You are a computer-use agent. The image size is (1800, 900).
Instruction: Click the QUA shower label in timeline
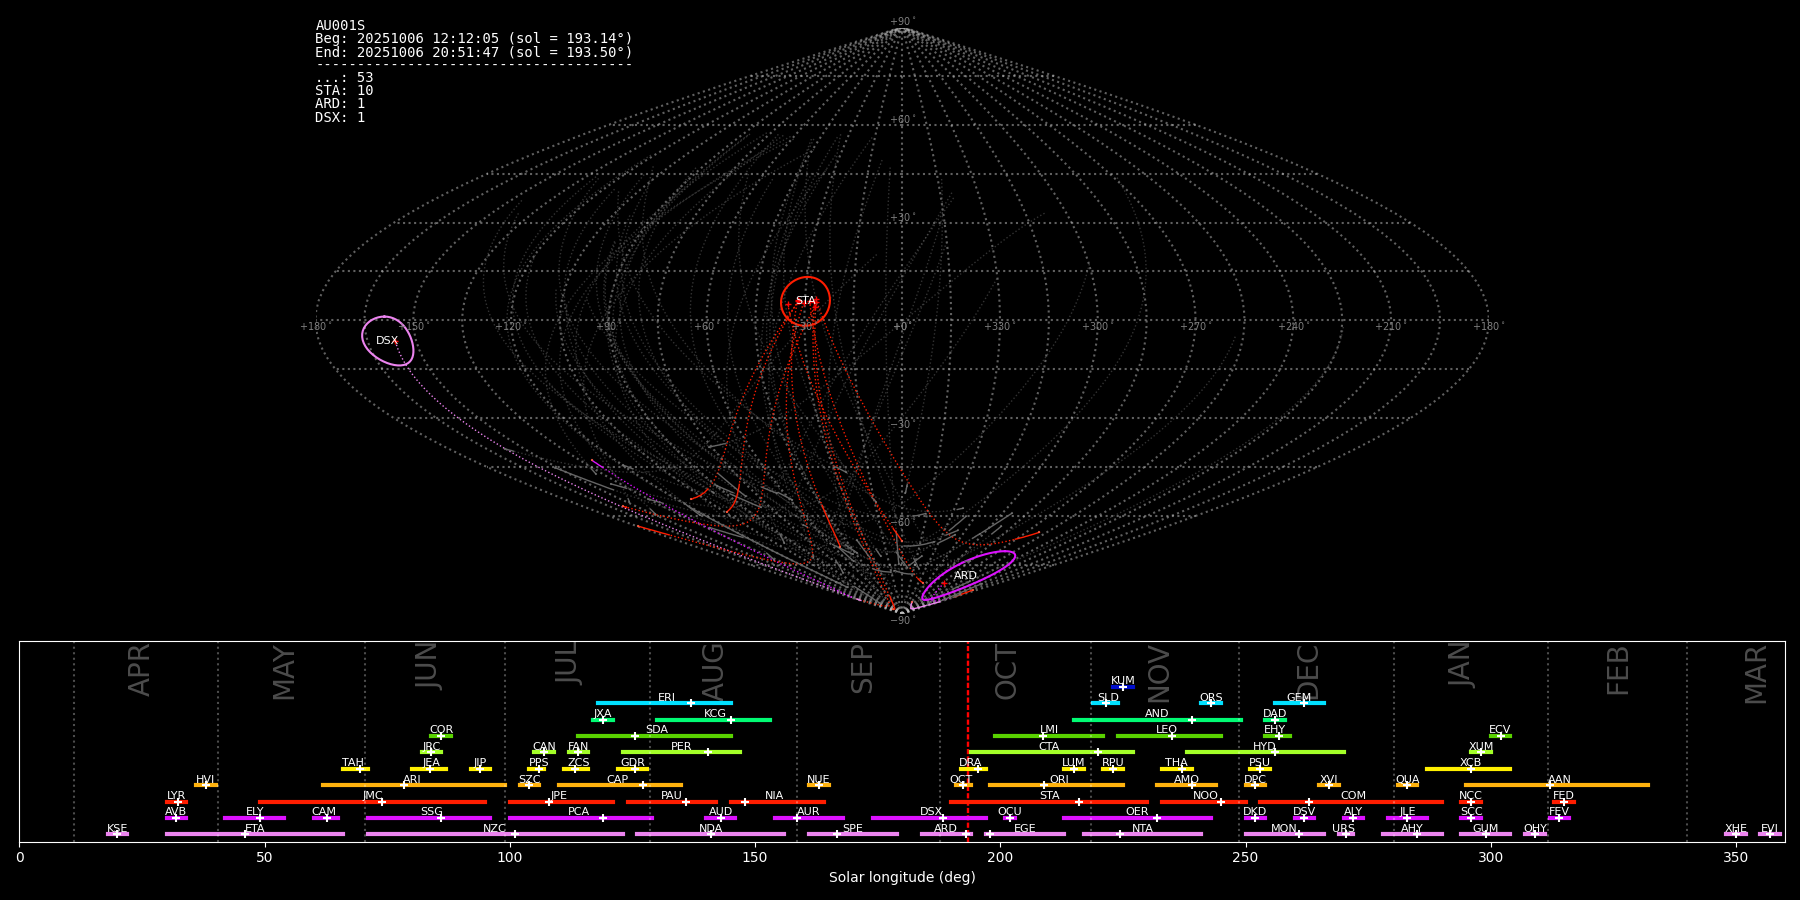pyautogui.click(x=1407, y=780)
